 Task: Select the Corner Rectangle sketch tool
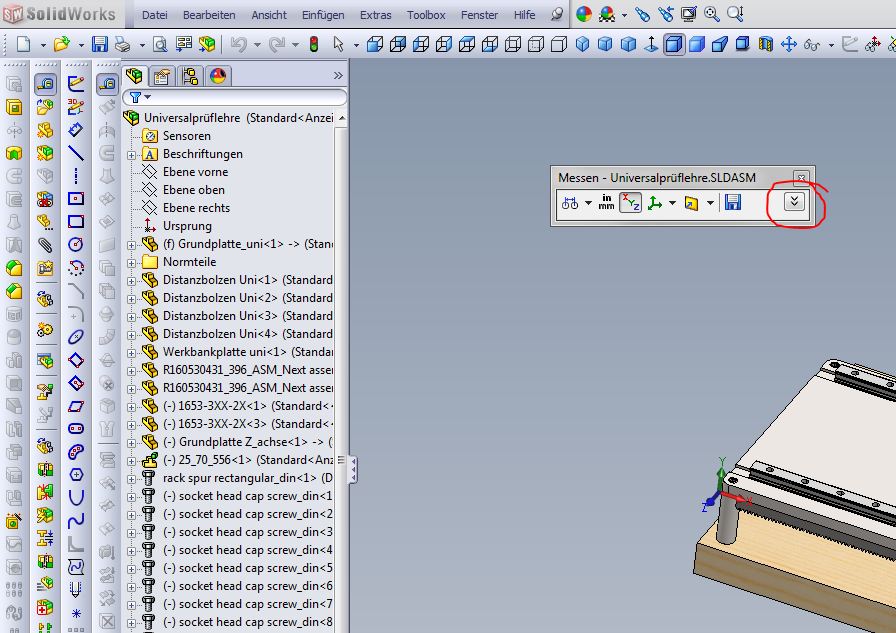[75, 221]
